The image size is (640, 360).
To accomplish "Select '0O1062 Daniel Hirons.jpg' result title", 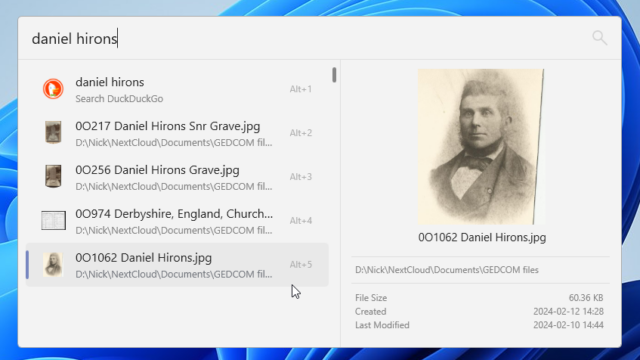I will [x=144, y=258].
